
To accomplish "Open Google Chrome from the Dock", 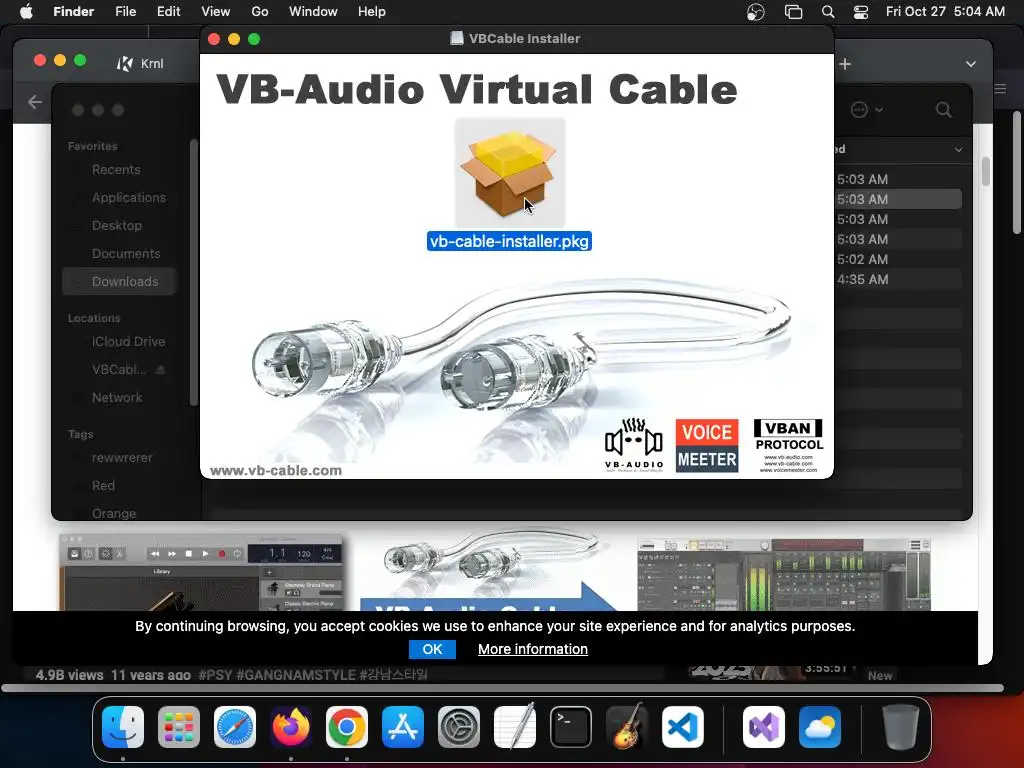I will pos(347,727).
